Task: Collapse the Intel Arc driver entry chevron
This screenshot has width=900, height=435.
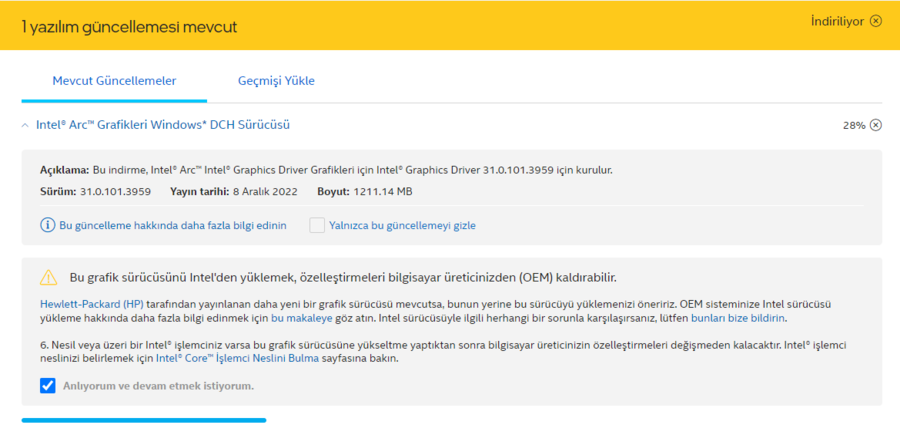Action: click(25, 125)
